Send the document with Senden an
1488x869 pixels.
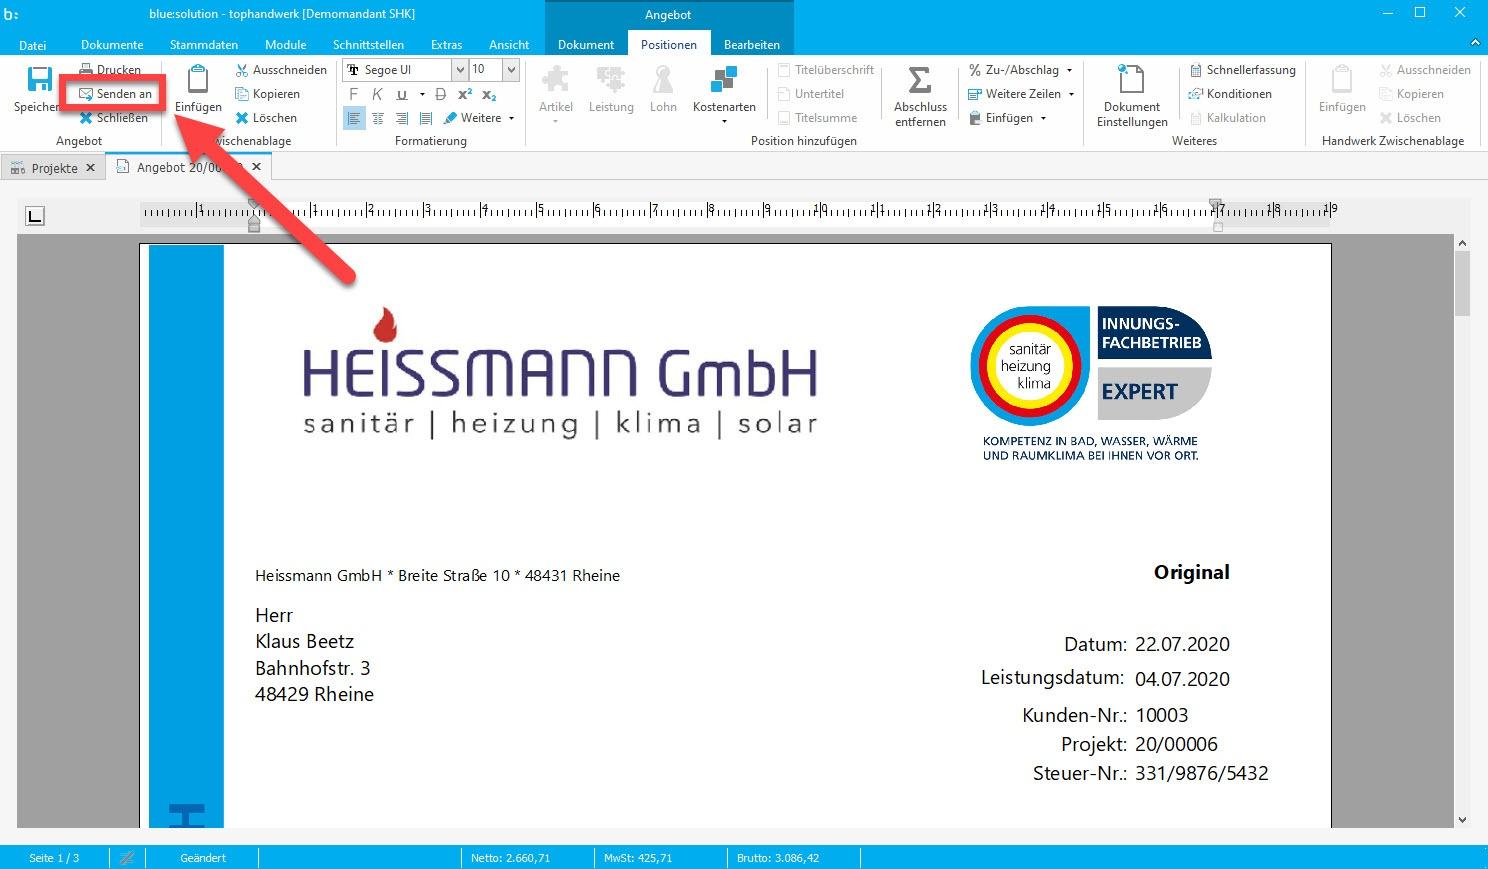[x=115, y=94]
